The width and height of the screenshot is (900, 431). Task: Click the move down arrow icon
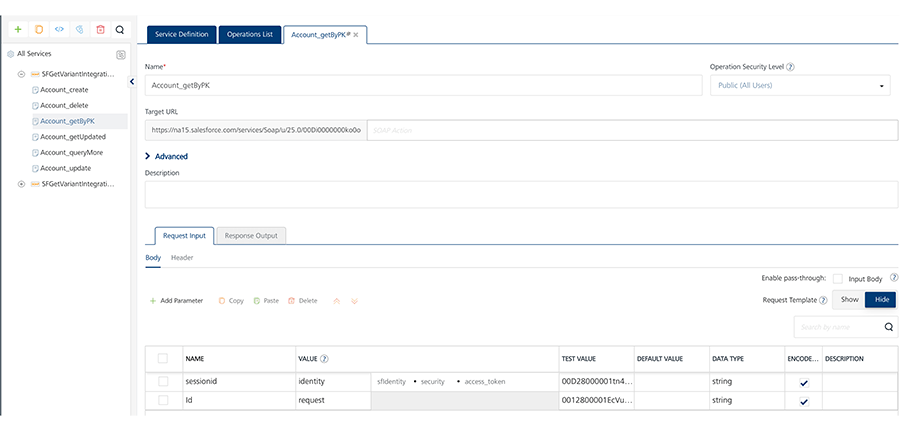tap(354, 300)
